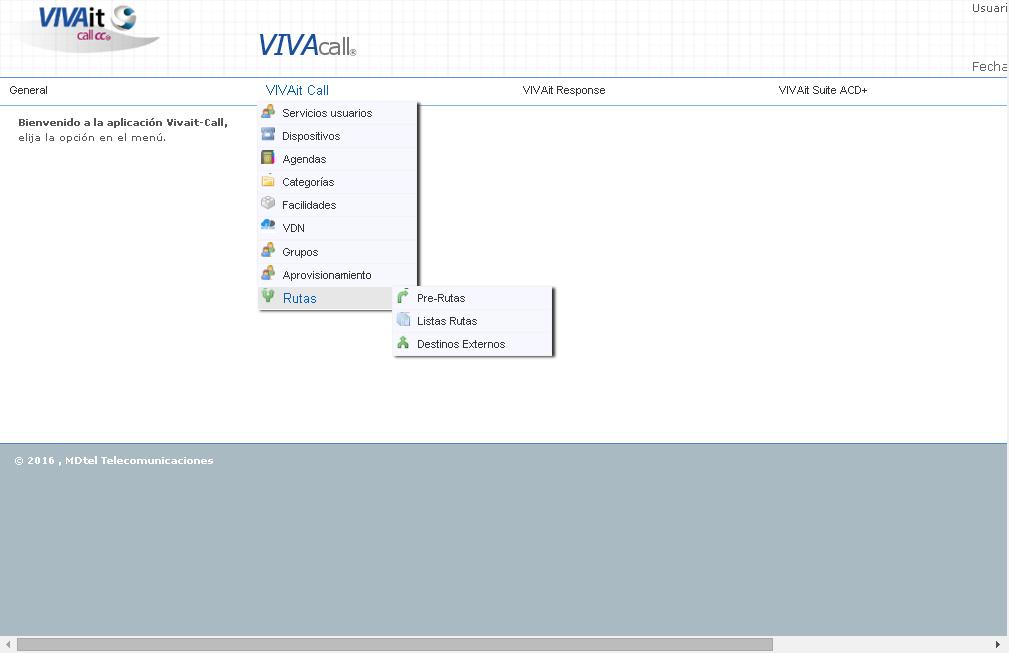Image resolution: width=1009 pixels, height=653 pixels.
Task: Click the Grupos people icon
Action: pyautogui.click(x=268, y=250)
